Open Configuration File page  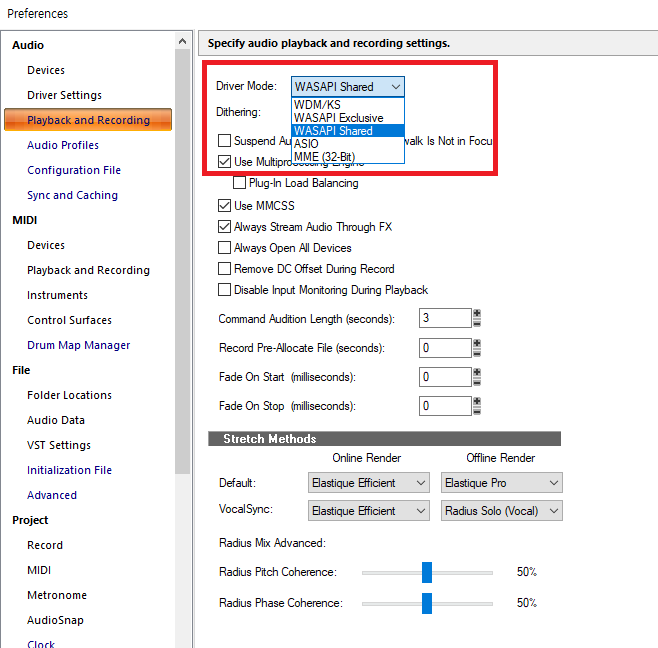(x=74, y=170)
